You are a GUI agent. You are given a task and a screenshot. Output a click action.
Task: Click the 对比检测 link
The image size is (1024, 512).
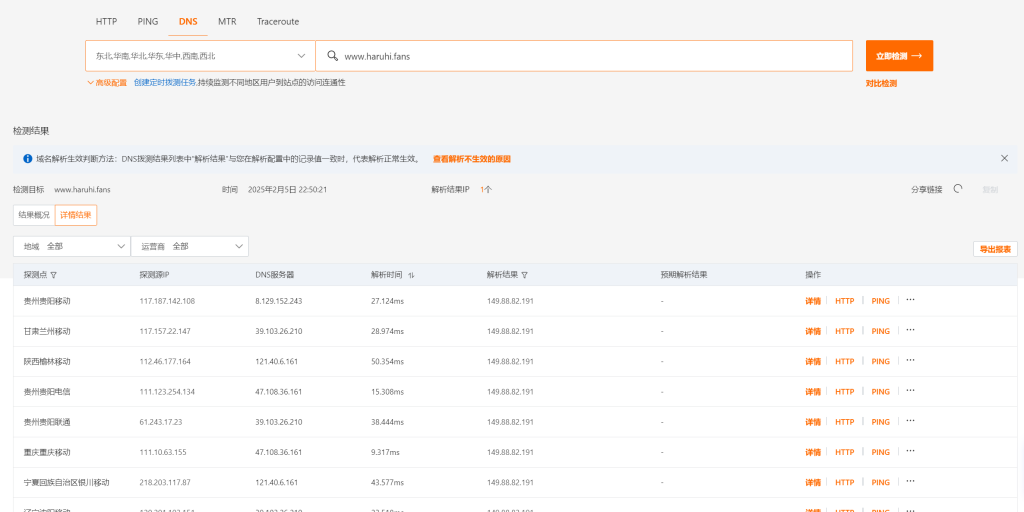click(881, 84)
